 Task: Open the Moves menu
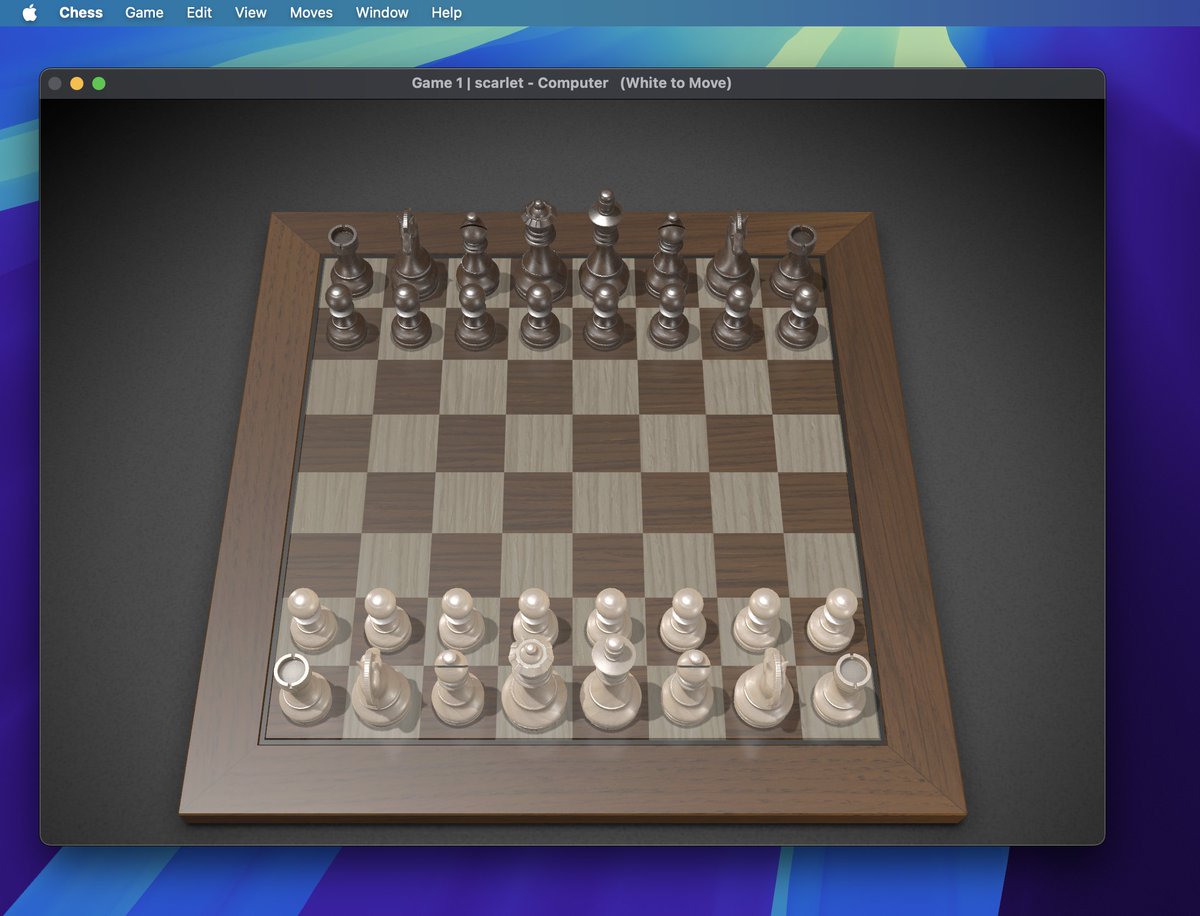point(311,13)
